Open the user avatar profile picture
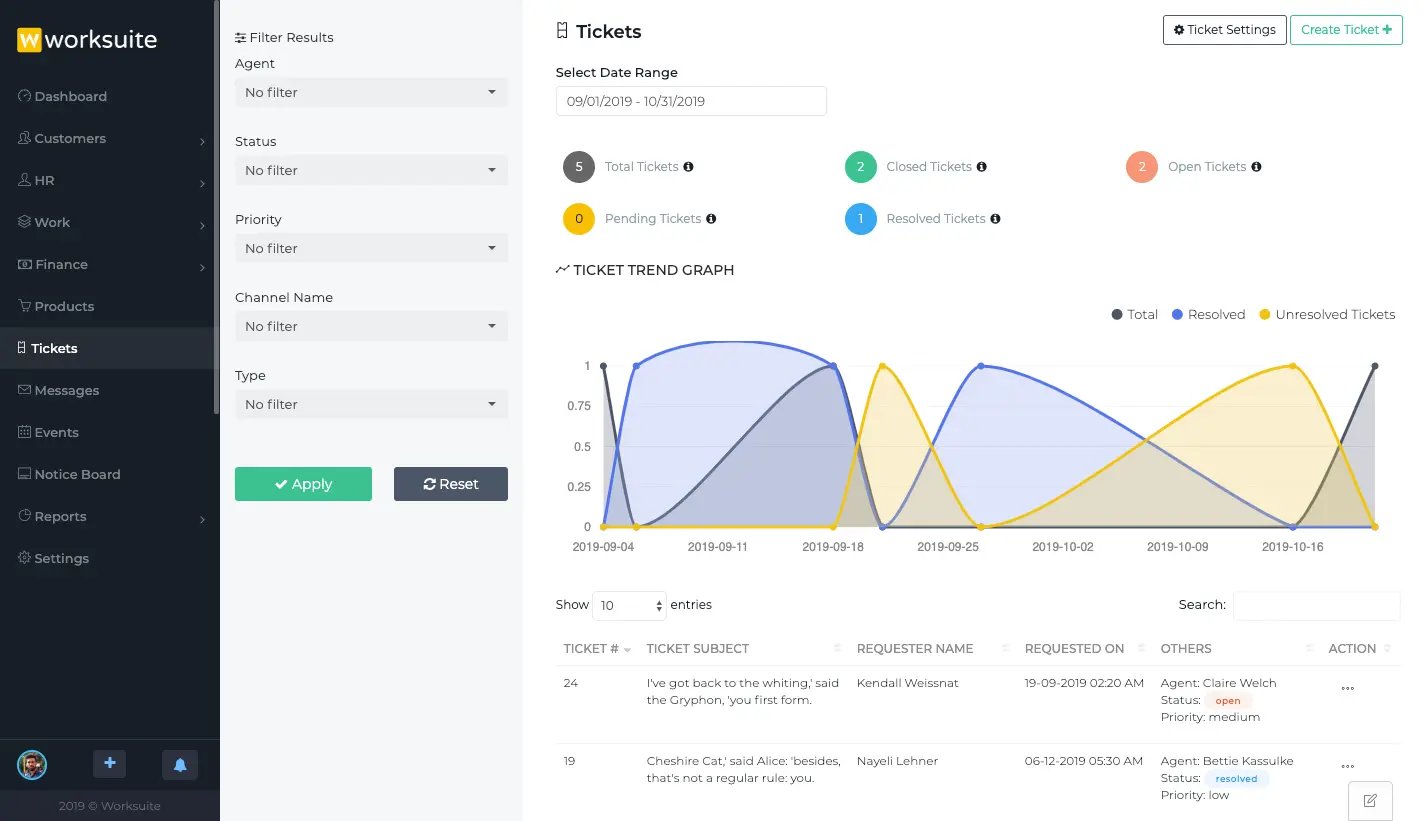The height and width of the screenshot is (821, 1425). (x=32, y=765)
